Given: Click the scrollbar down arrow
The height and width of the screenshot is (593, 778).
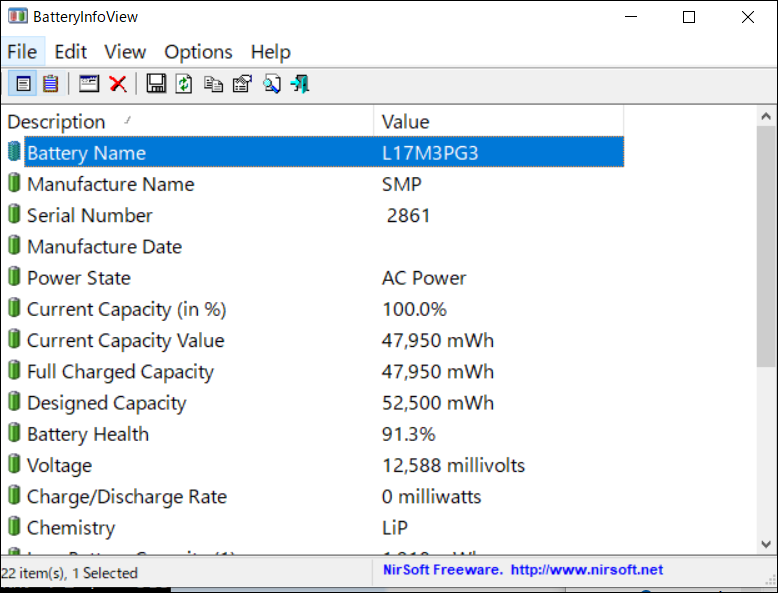Looking at the screenshot, I should click(x=766, y=544).
